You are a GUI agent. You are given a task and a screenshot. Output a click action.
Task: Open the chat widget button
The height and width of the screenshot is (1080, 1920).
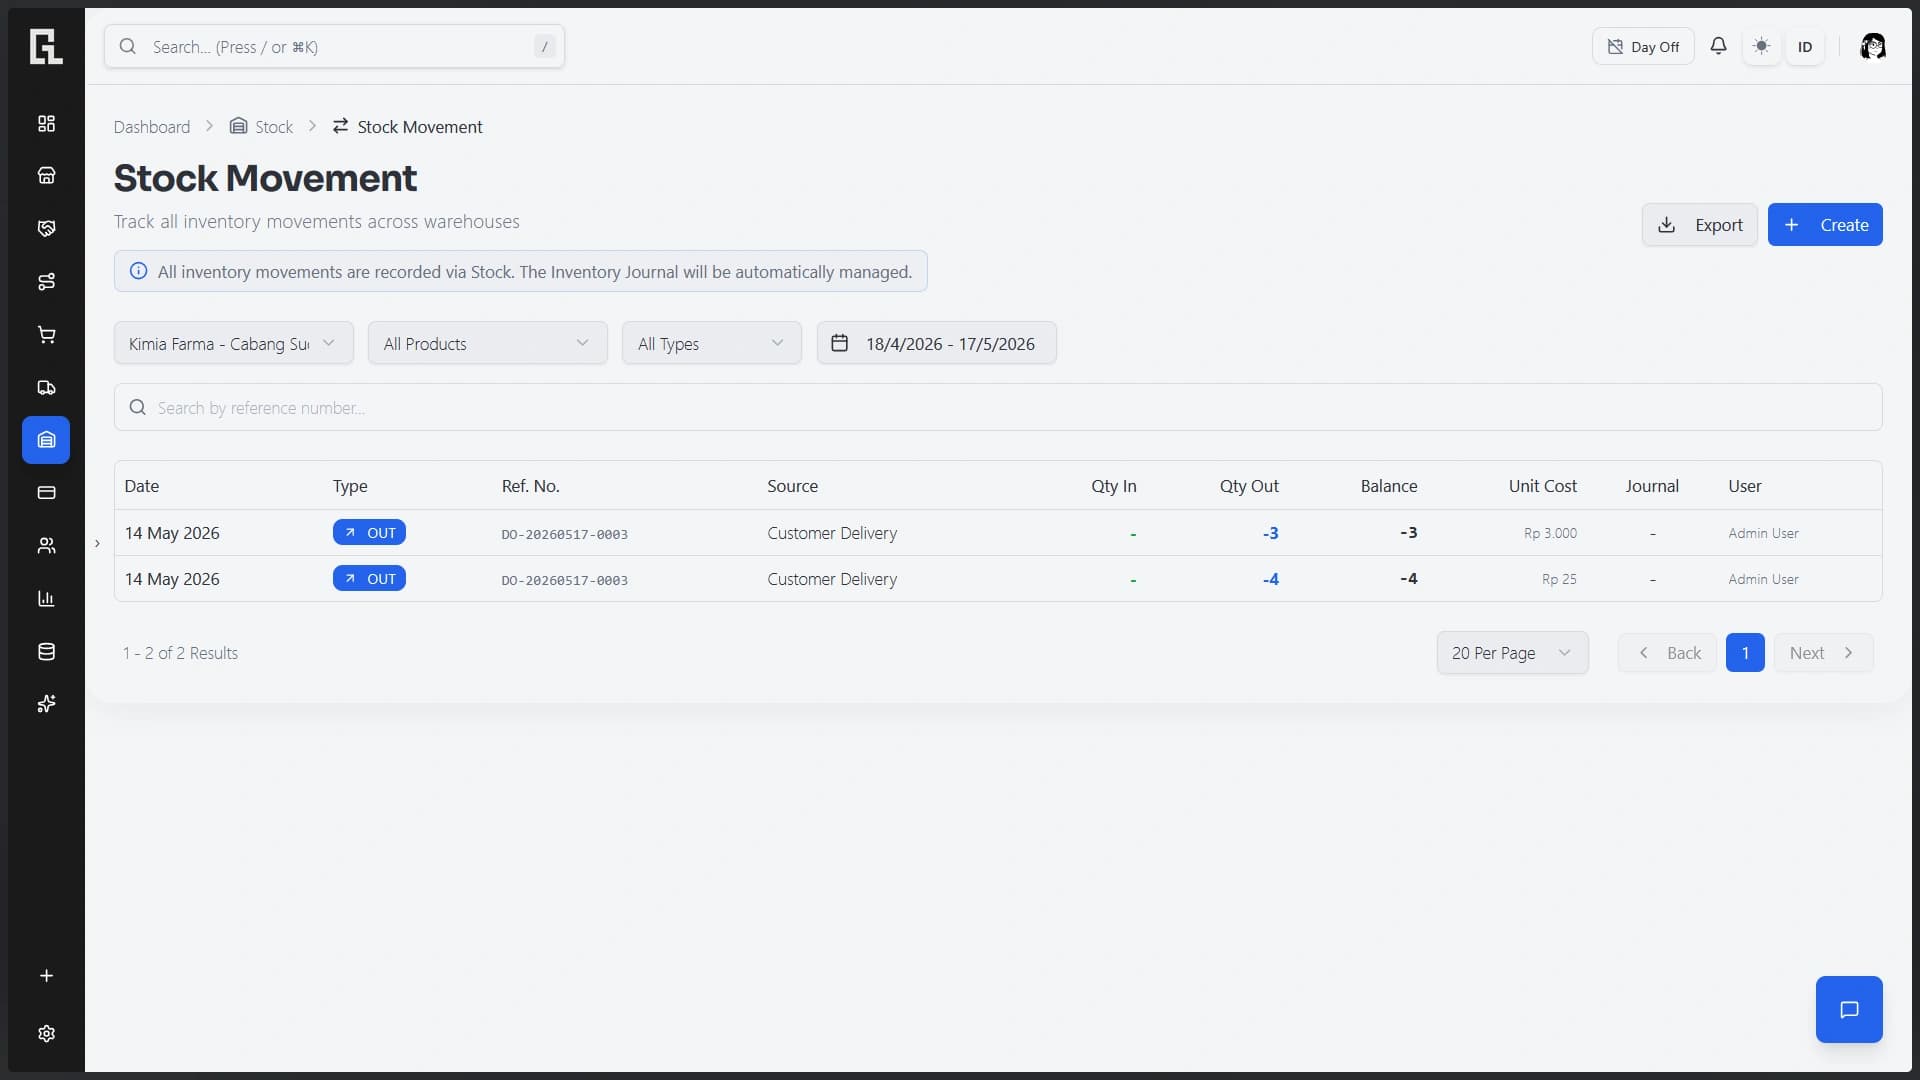point(1849,1009)
